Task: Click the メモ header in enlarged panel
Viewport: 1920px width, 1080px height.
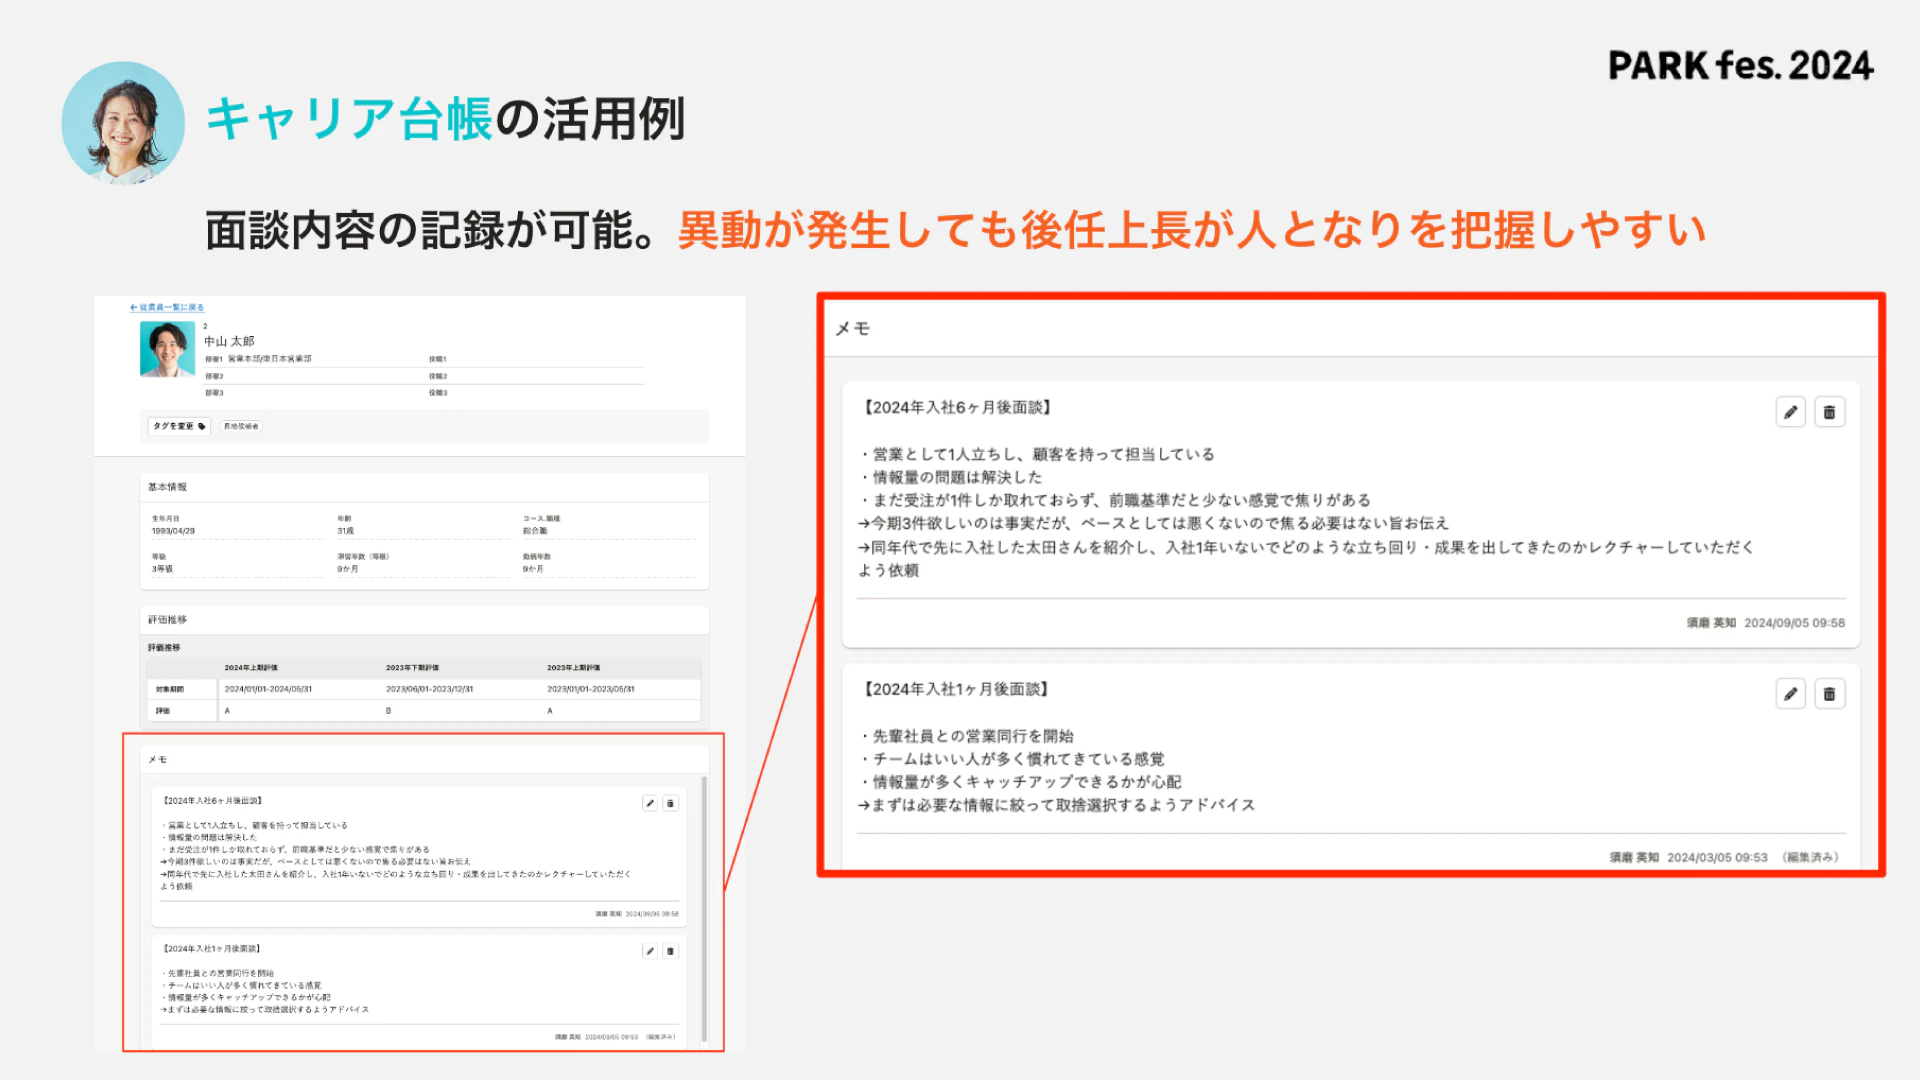Action: [x=852, y=328]
